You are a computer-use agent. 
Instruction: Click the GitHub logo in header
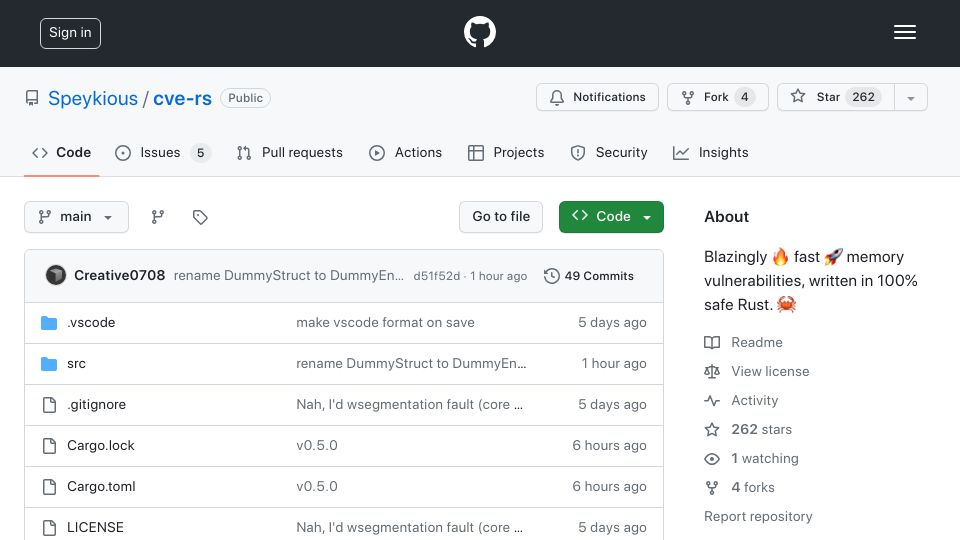coord(479,32)
